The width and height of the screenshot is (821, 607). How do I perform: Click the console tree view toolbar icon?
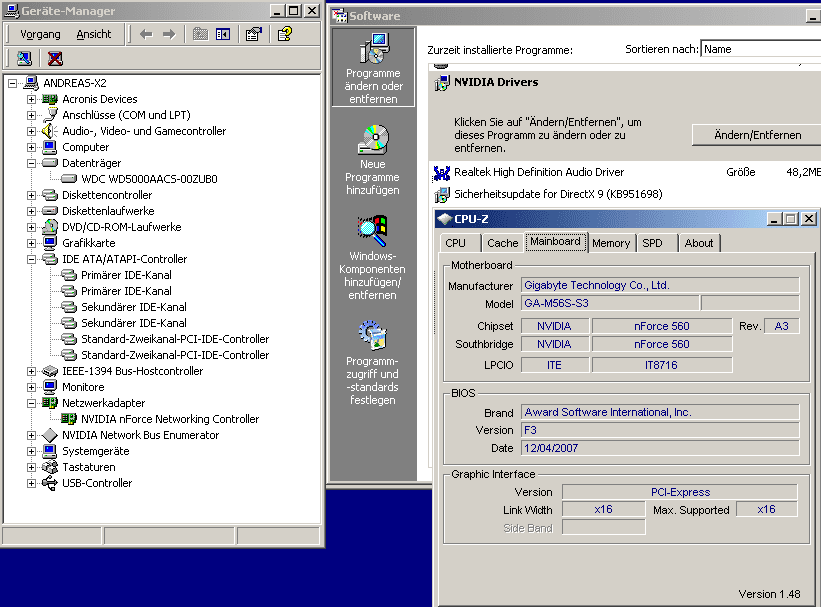point(223,35)
